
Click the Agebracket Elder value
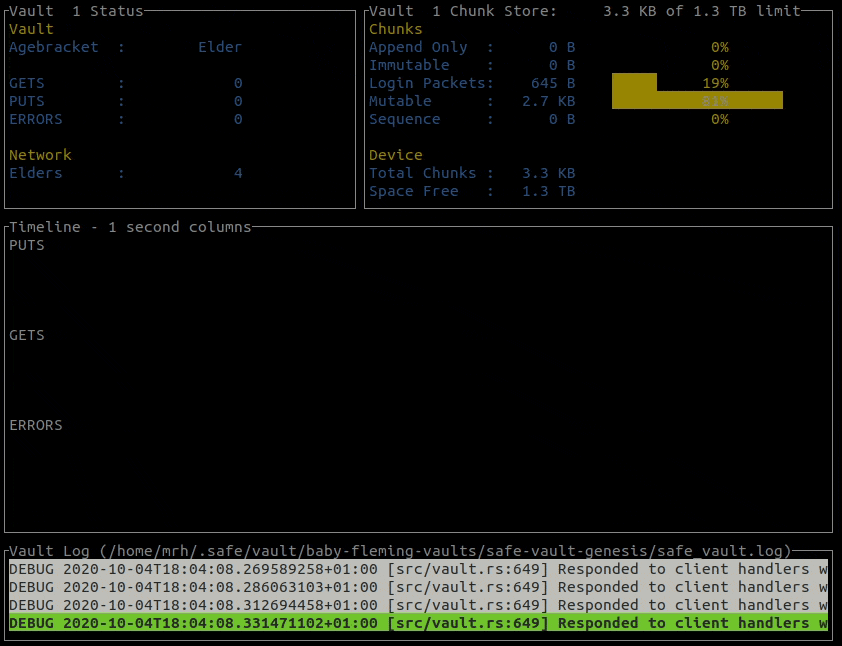click(220, 47)
